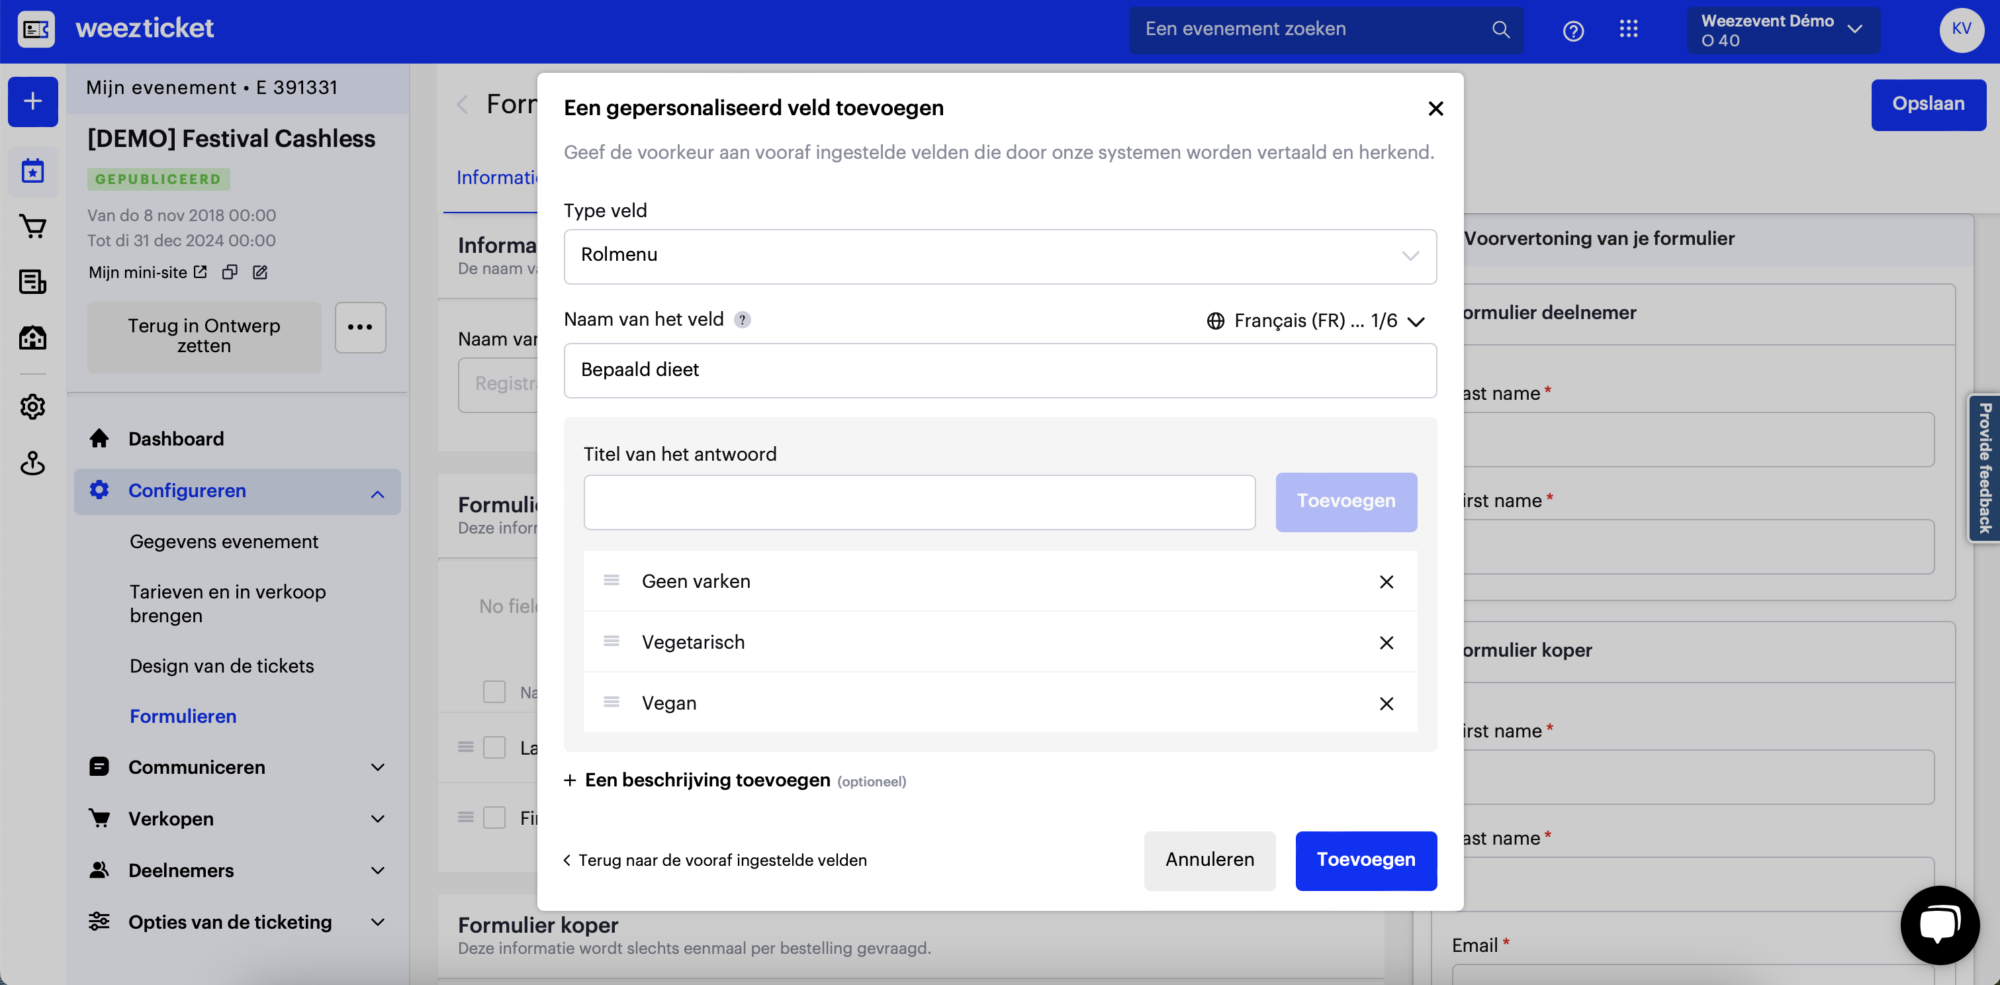Expand the Deelnemers menu section

(x=377, y=871)
